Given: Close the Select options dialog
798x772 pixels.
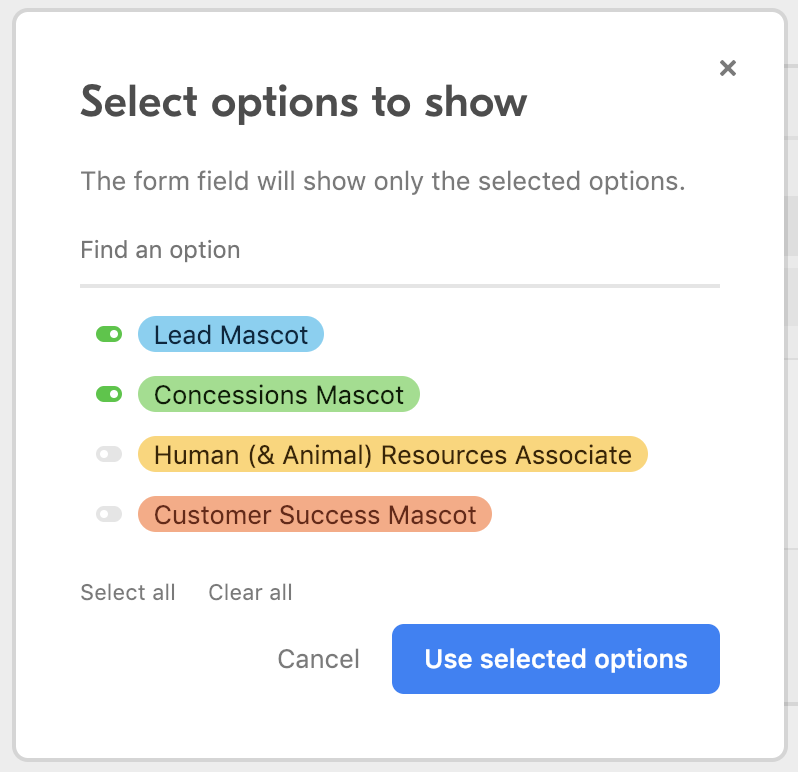Looking at the screenshot, I should click(728, 68).
